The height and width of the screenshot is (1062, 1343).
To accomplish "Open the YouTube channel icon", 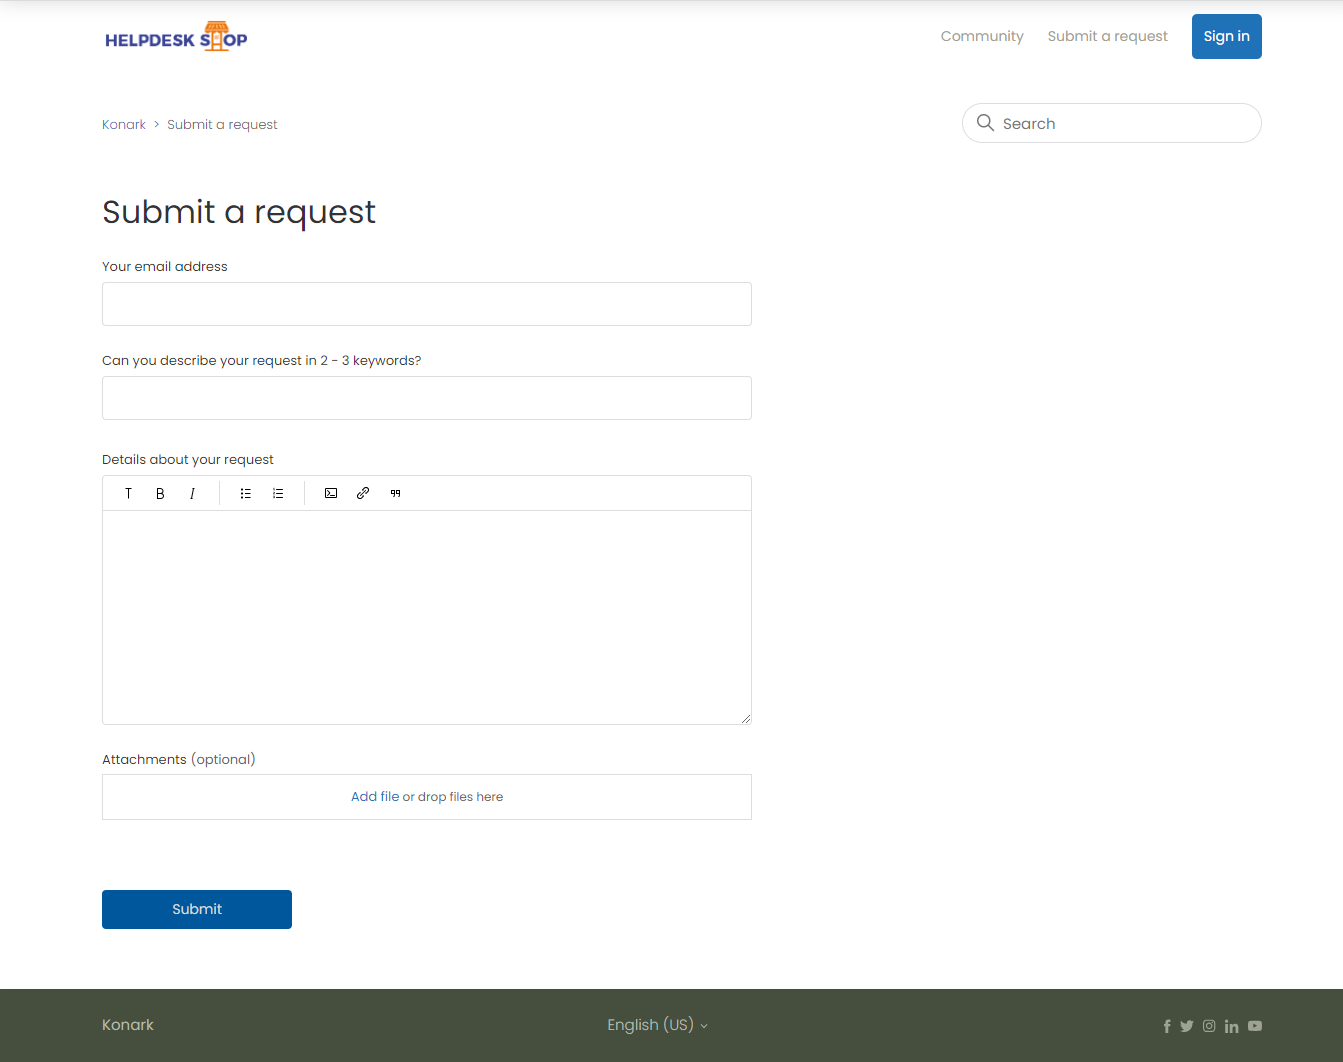I will click(1255, 1026).
